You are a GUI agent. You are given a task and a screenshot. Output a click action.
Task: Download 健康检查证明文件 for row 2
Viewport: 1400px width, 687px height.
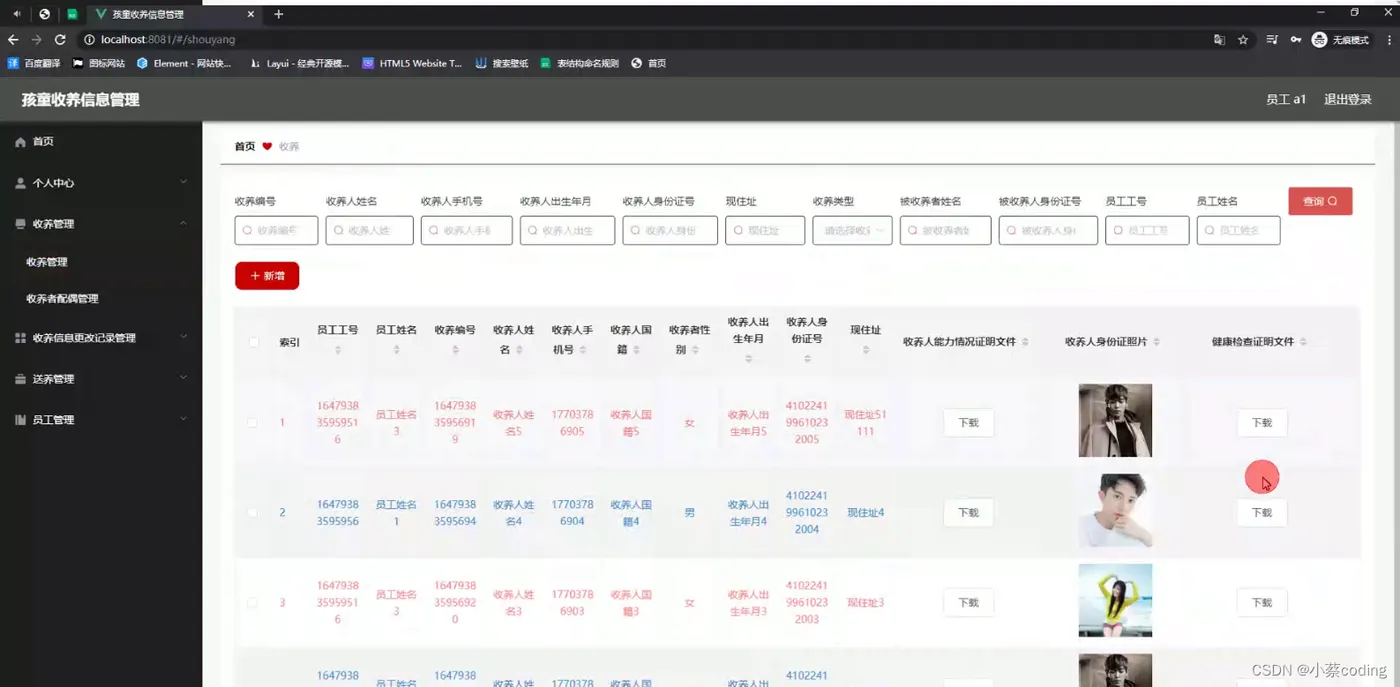1262,513
